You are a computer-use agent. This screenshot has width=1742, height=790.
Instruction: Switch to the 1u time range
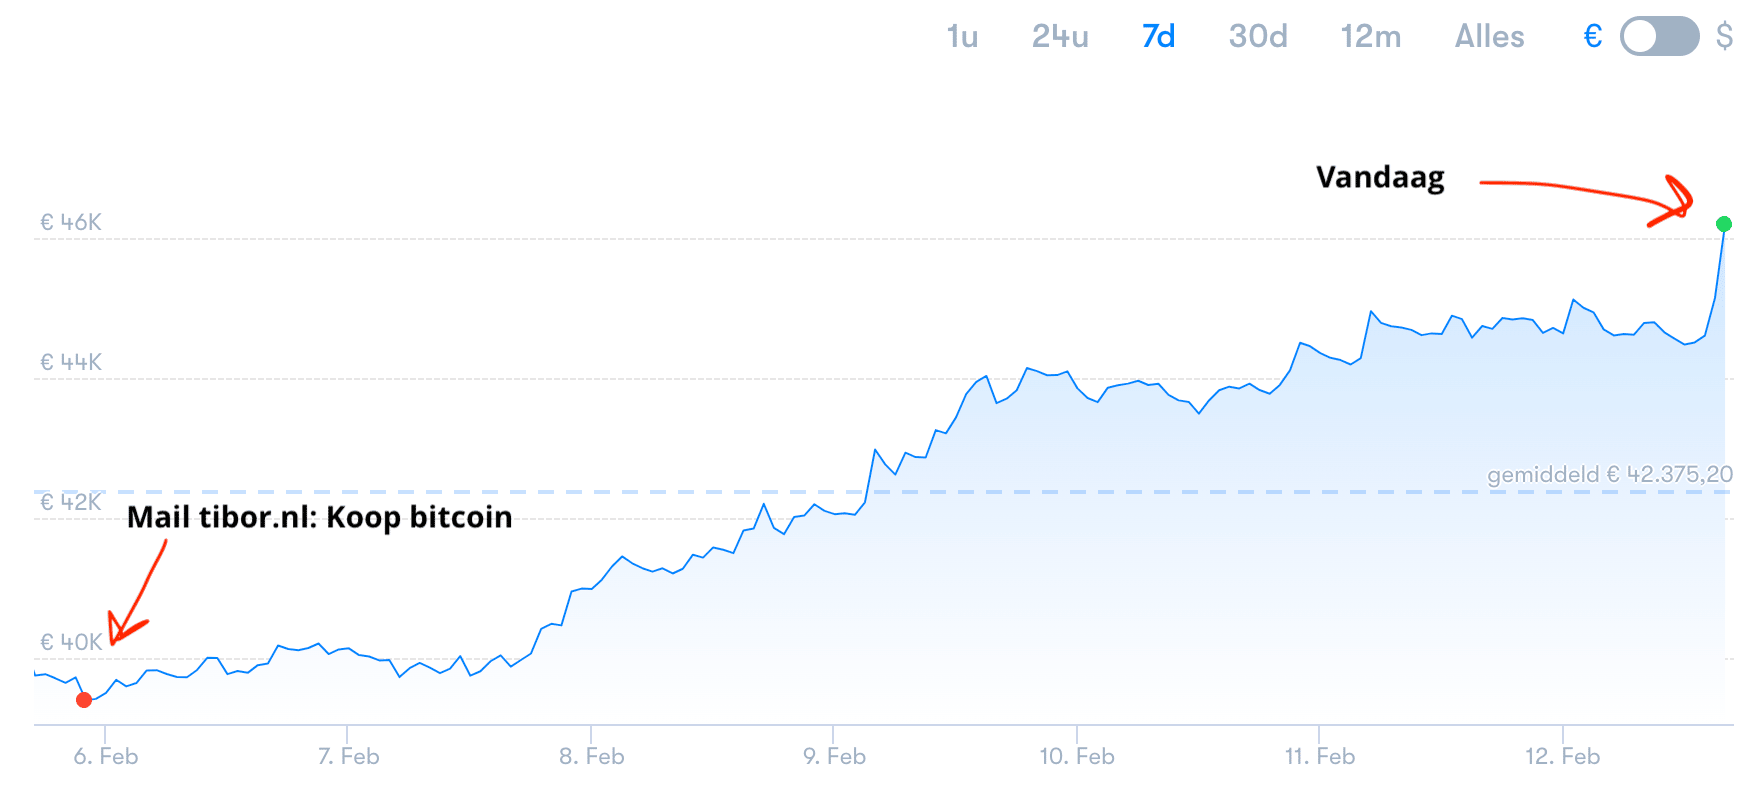[x=962, y=37]
